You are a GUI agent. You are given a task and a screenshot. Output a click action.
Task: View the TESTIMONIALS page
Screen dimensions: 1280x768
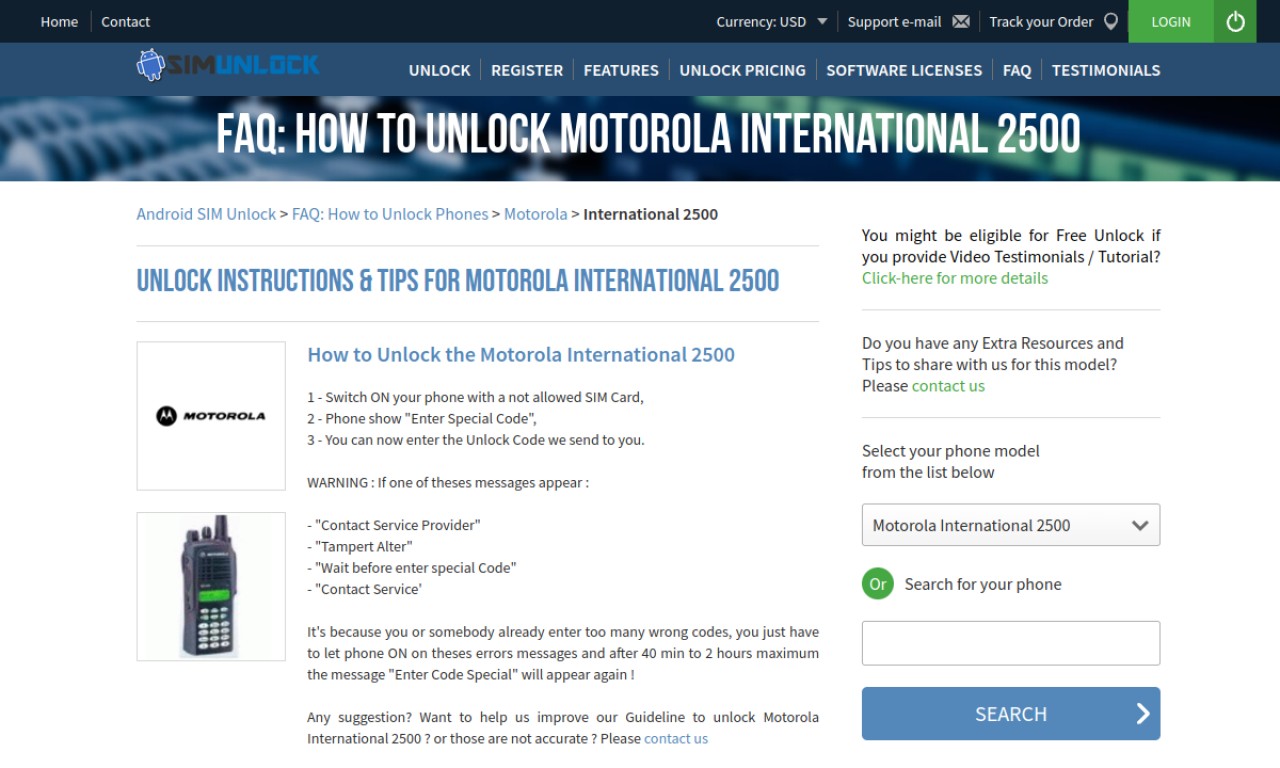[x=1106, y=70]
